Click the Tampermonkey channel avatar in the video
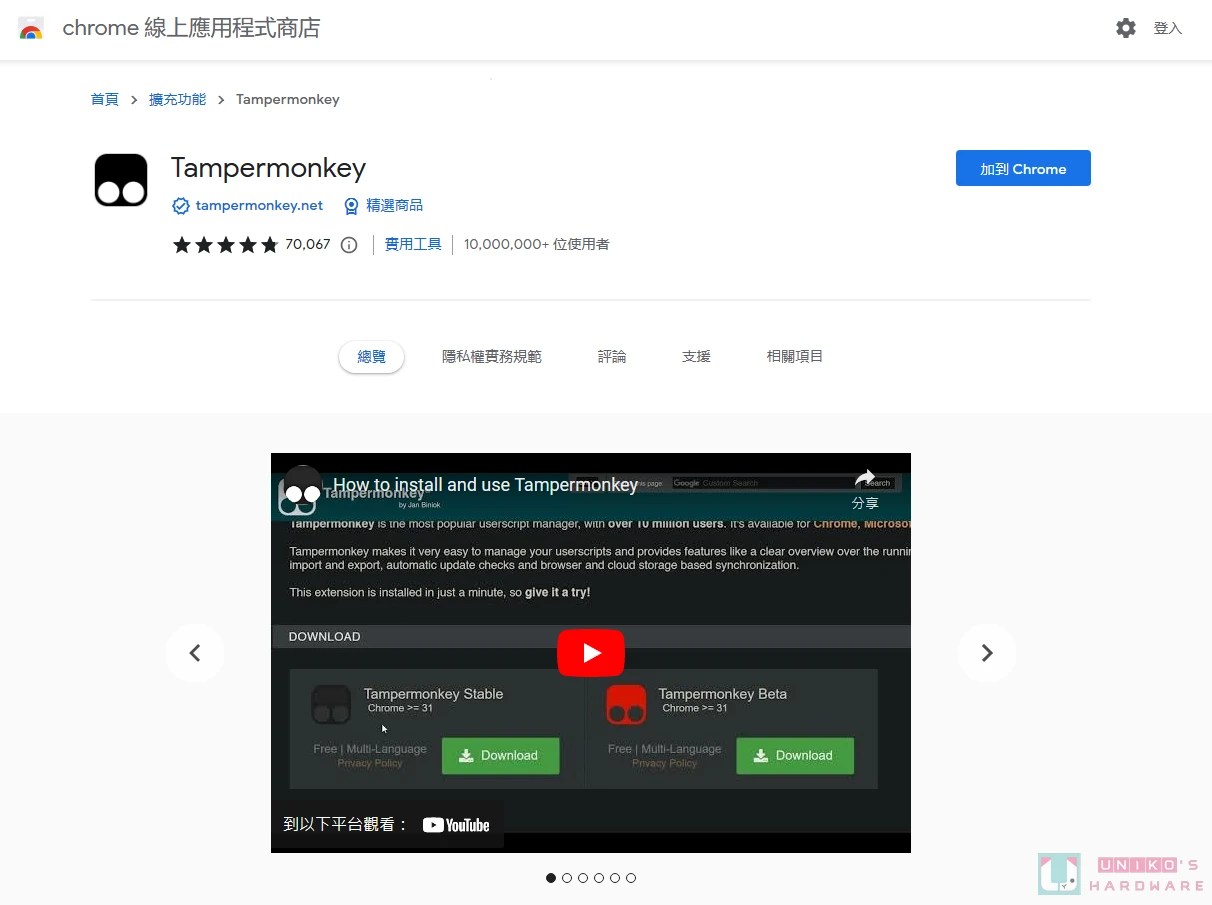Image resolution: width=1212 pixels, height=905 pixels. coord(302,485)
